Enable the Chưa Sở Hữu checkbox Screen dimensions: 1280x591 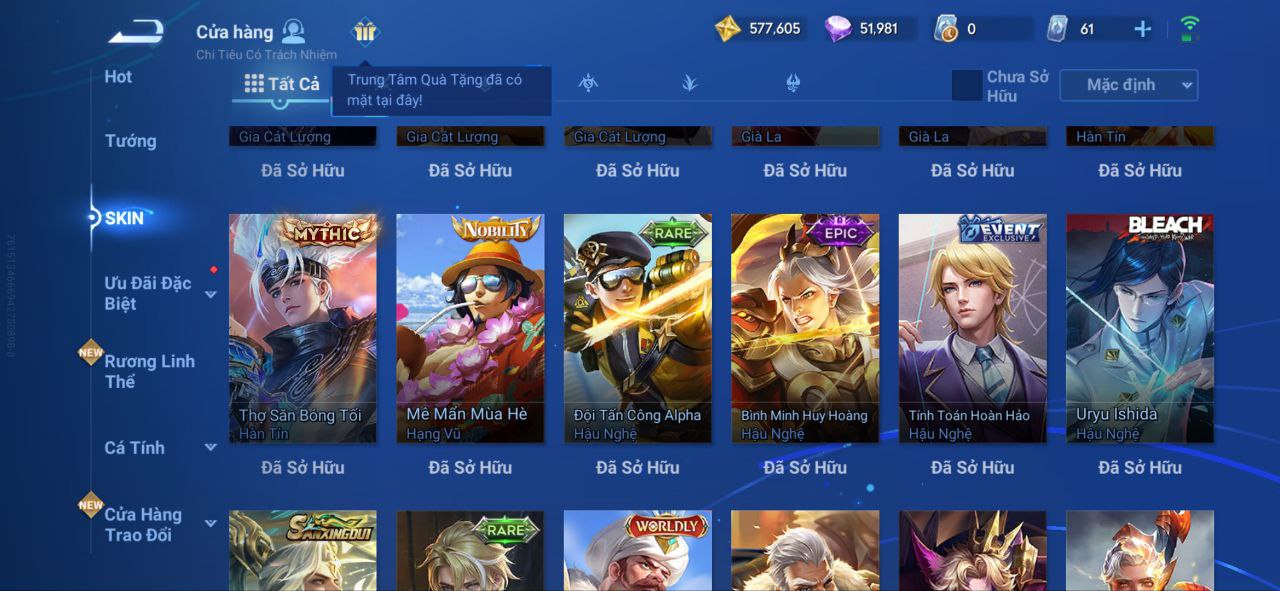pos(967,85)
